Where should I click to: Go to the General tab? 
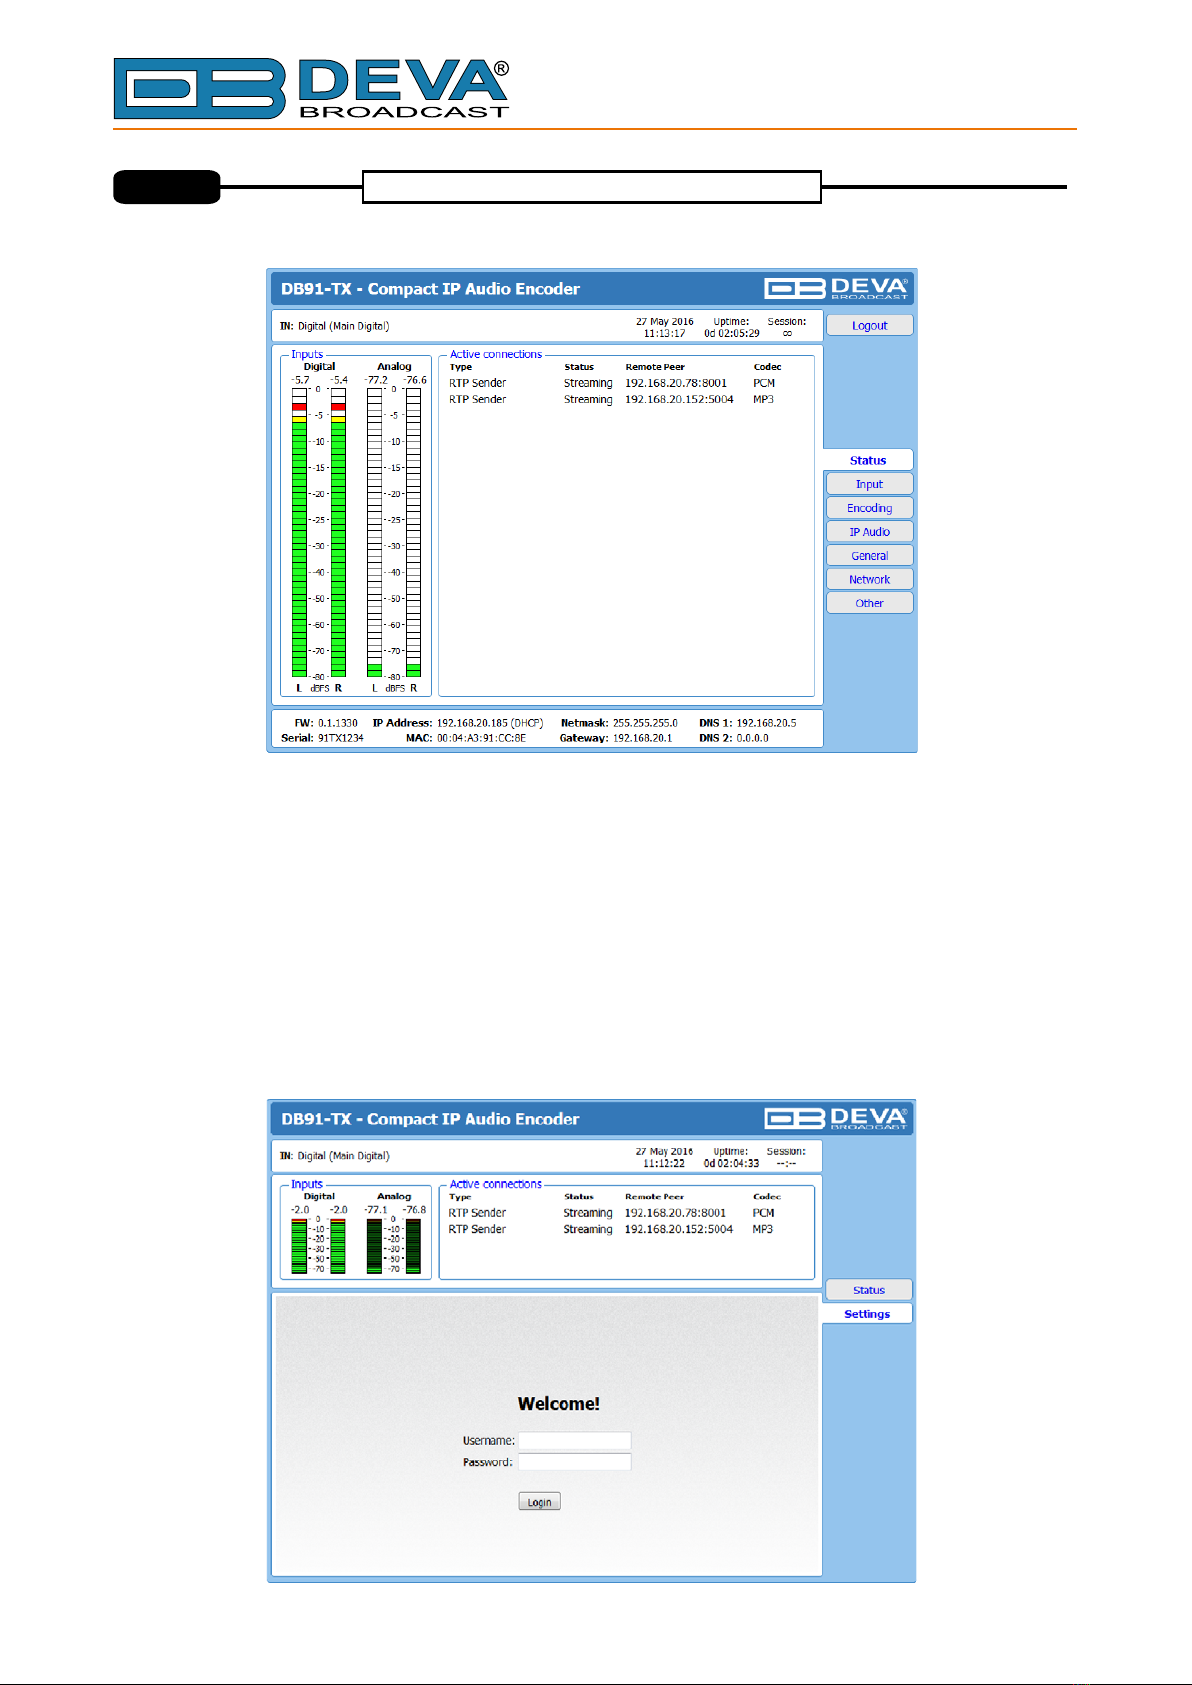pyautogui.click(x=869, y=556)
